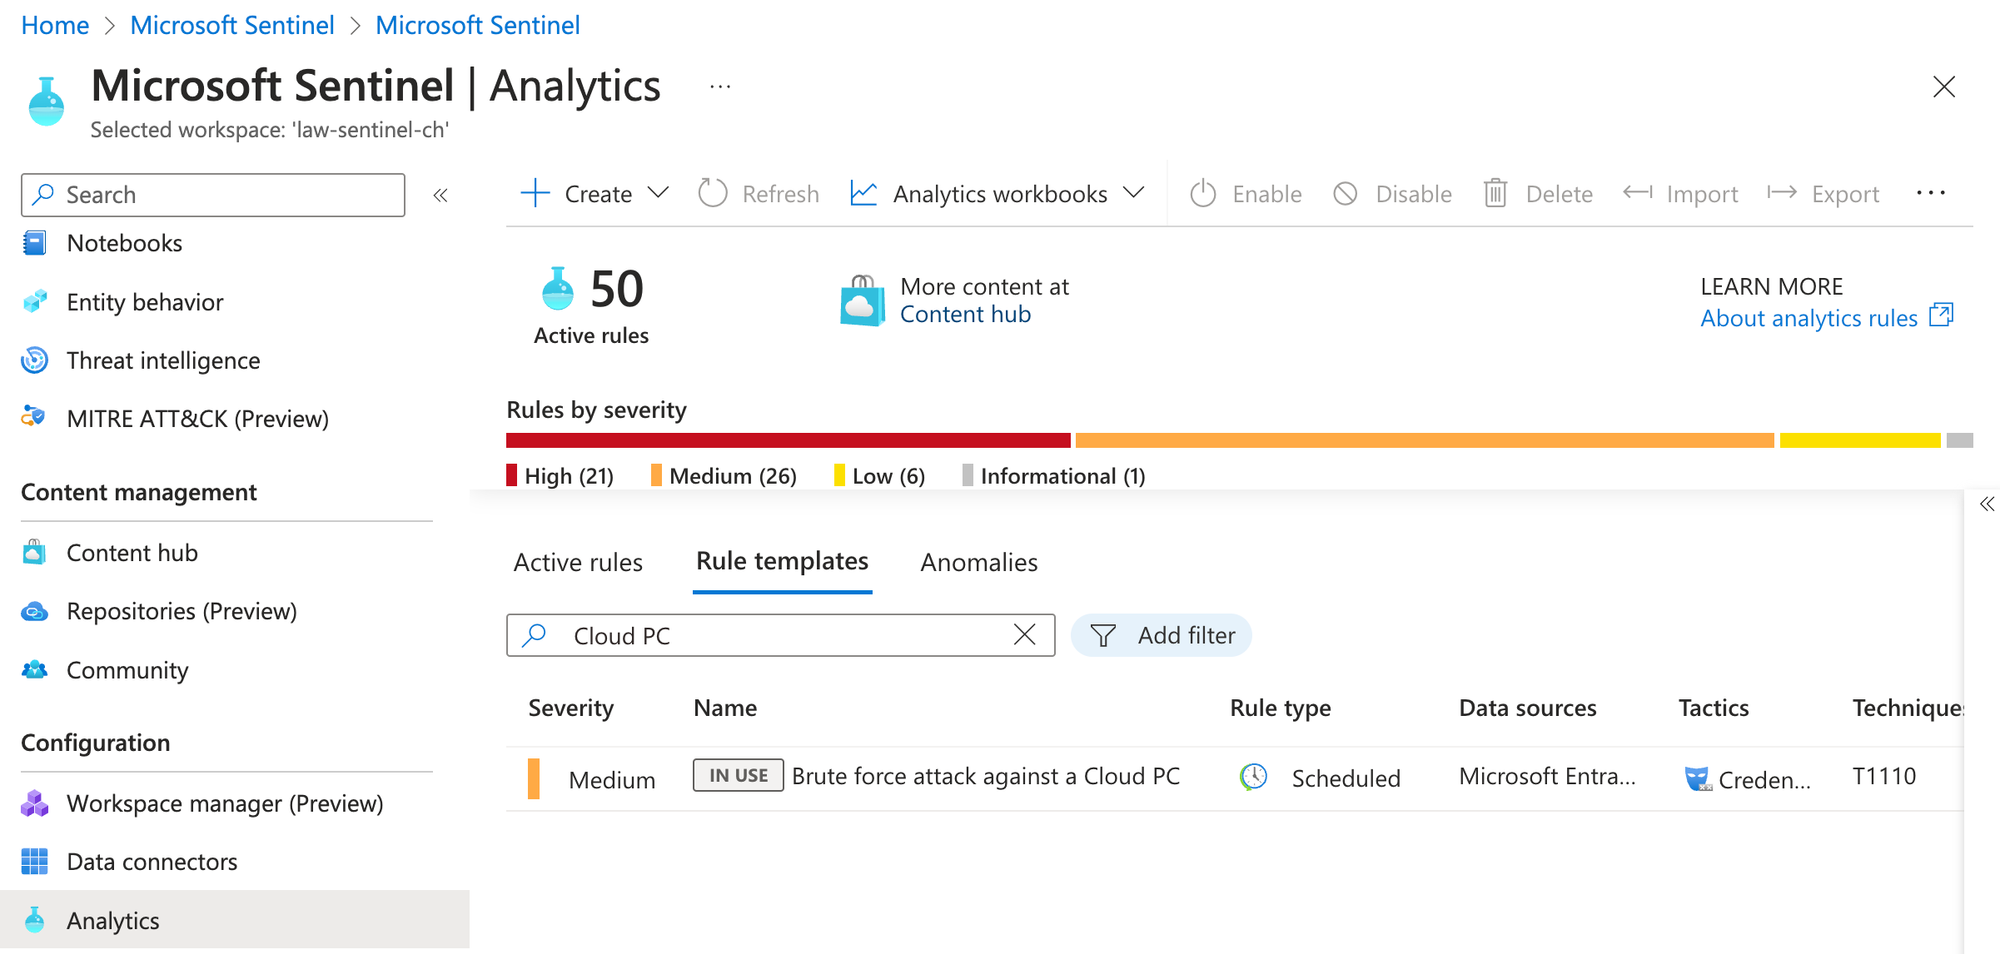Click the Threat intelligence radar icon

click(35, 360)
